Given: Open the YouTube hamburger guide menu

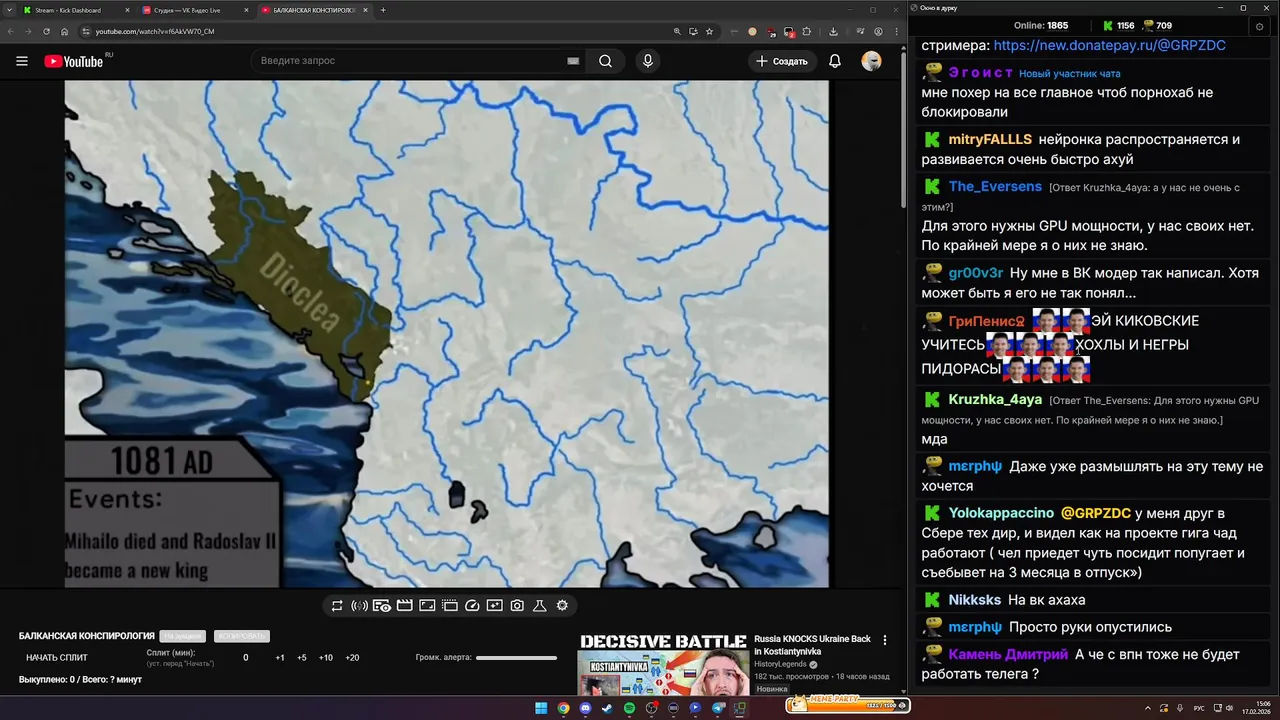Looking at the screenshot, I should click(22, 61).
